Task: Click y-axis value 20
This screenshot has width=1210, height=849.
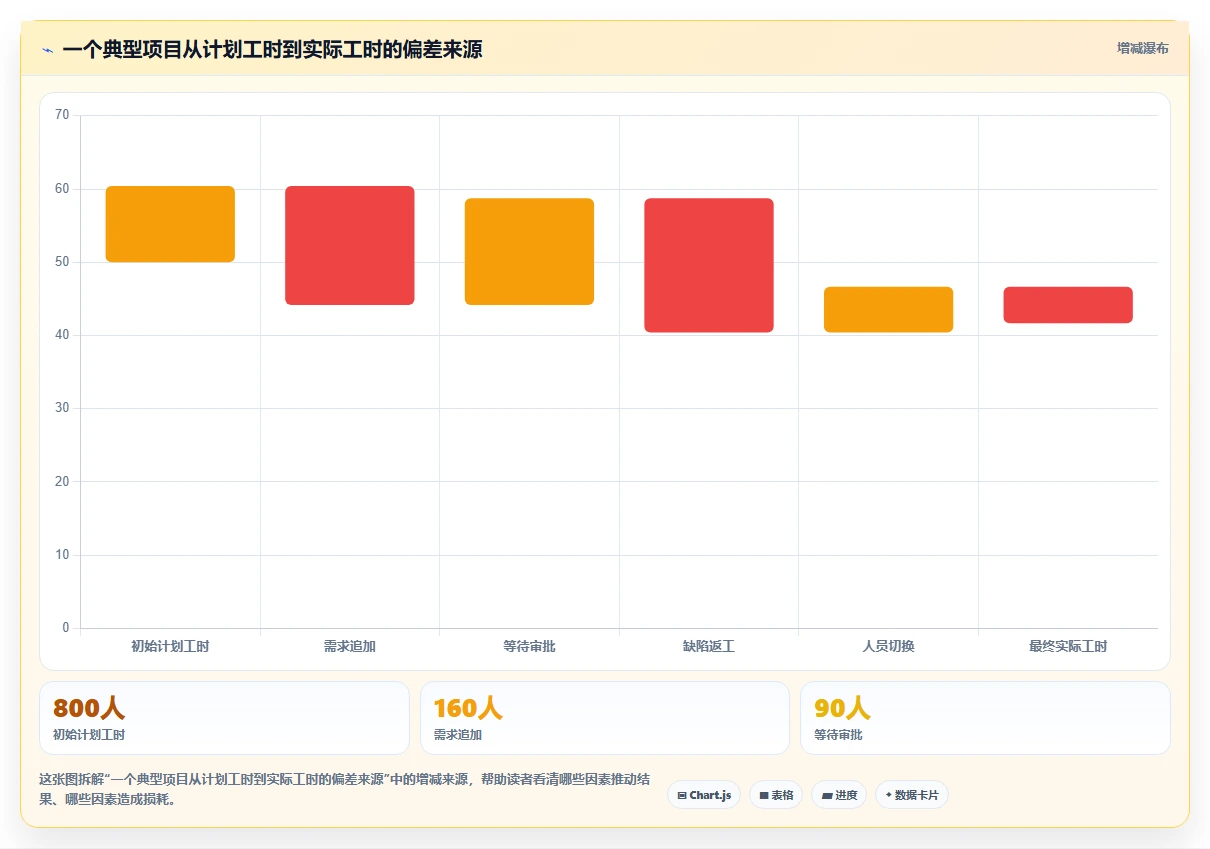Action: click(x=62, y=482)
